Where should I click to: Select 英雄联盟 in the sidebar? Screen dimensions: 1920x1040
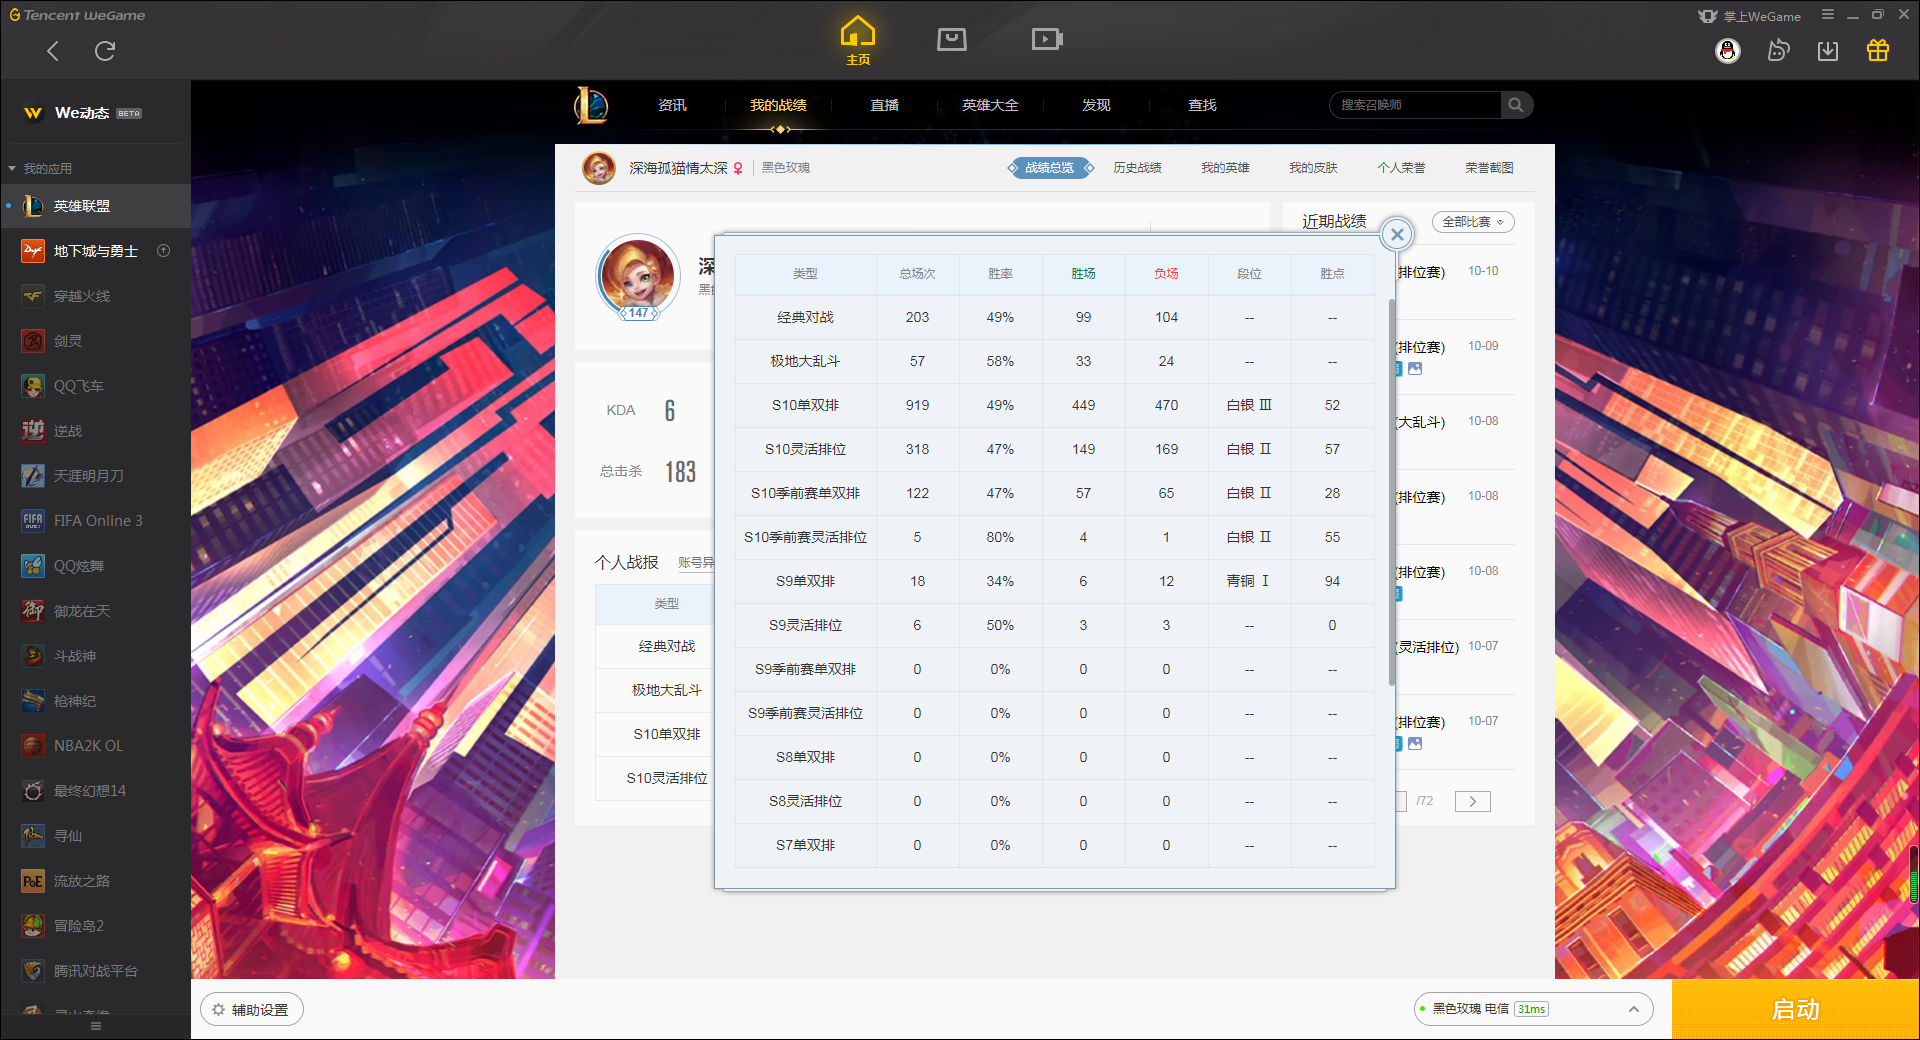pos(95,206)
